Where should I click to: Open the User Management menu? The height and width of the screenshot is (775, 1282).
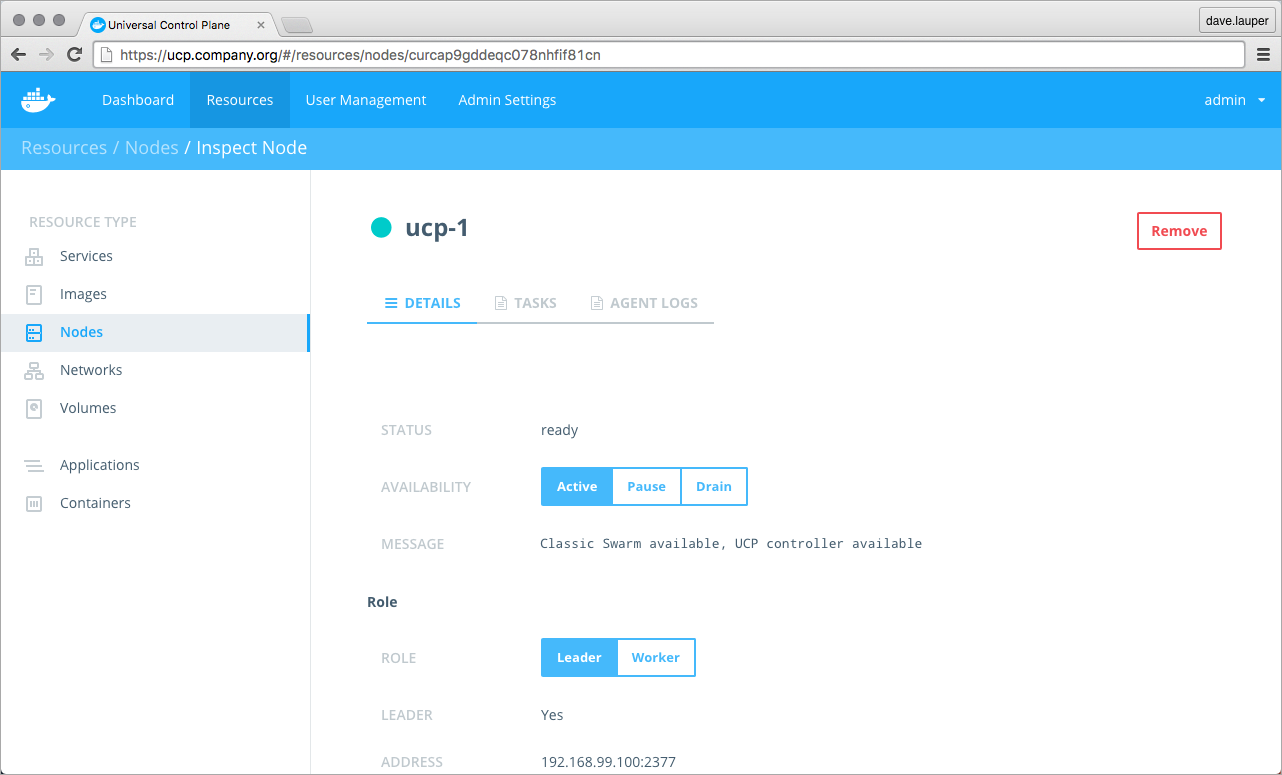366,100
